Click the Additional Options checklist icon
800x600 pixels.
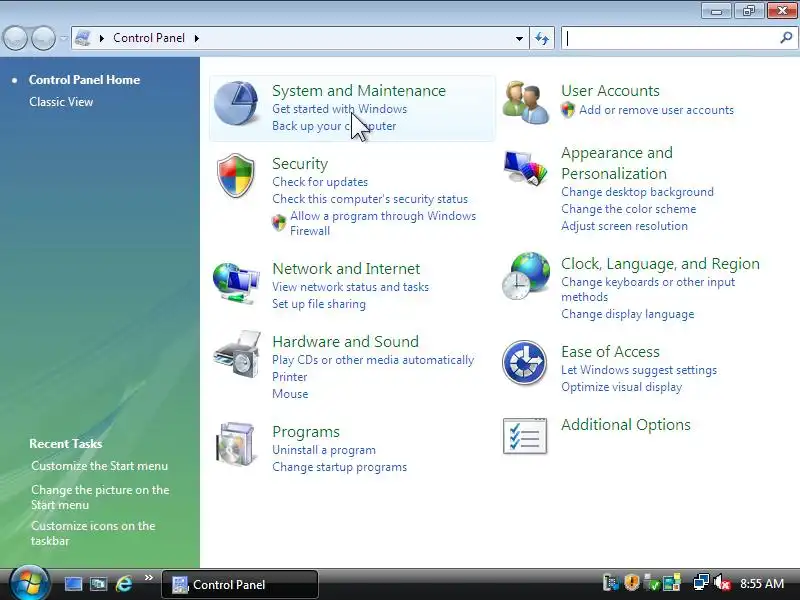[x=525, y=436]
